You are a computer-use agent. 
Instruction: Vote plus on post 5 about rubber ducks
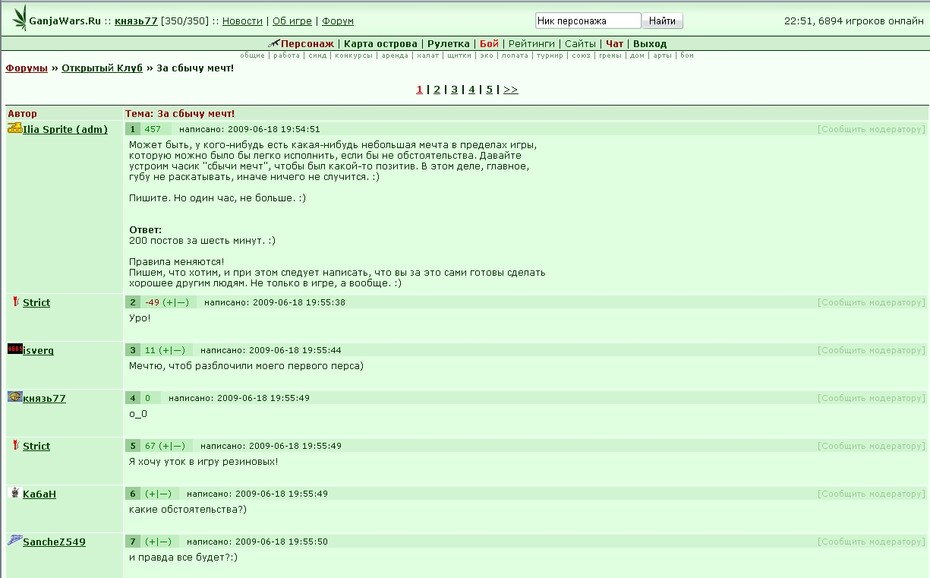click(165, 446)
